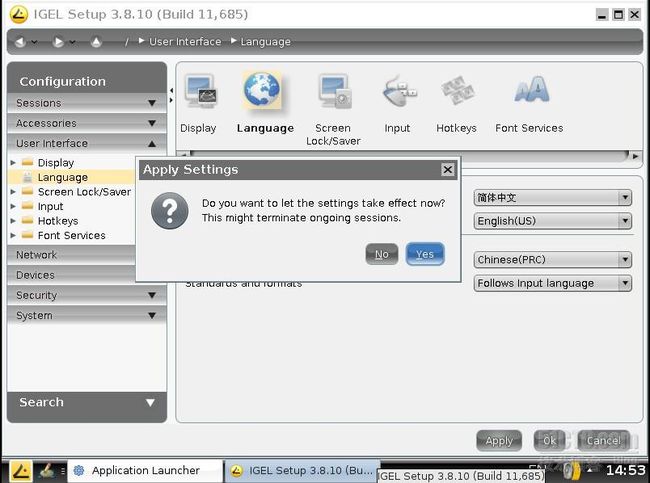Open the Font Services icon
Image resolution: width=650 pixels, height=483 pixels.
(532, 89)
